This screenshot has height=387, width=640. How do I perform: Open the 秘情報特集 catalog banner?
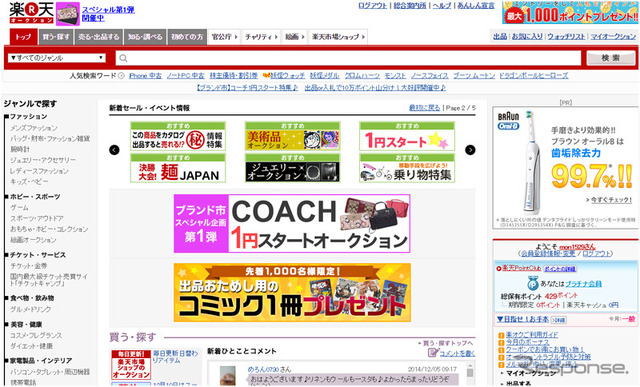[178, 136]
